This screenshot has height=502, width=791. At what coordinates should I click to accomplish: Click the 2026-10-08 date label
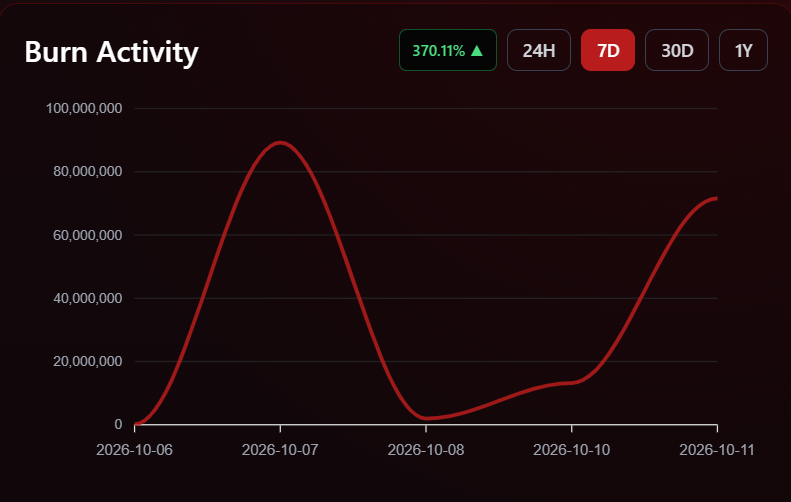(x=426, y=450)
